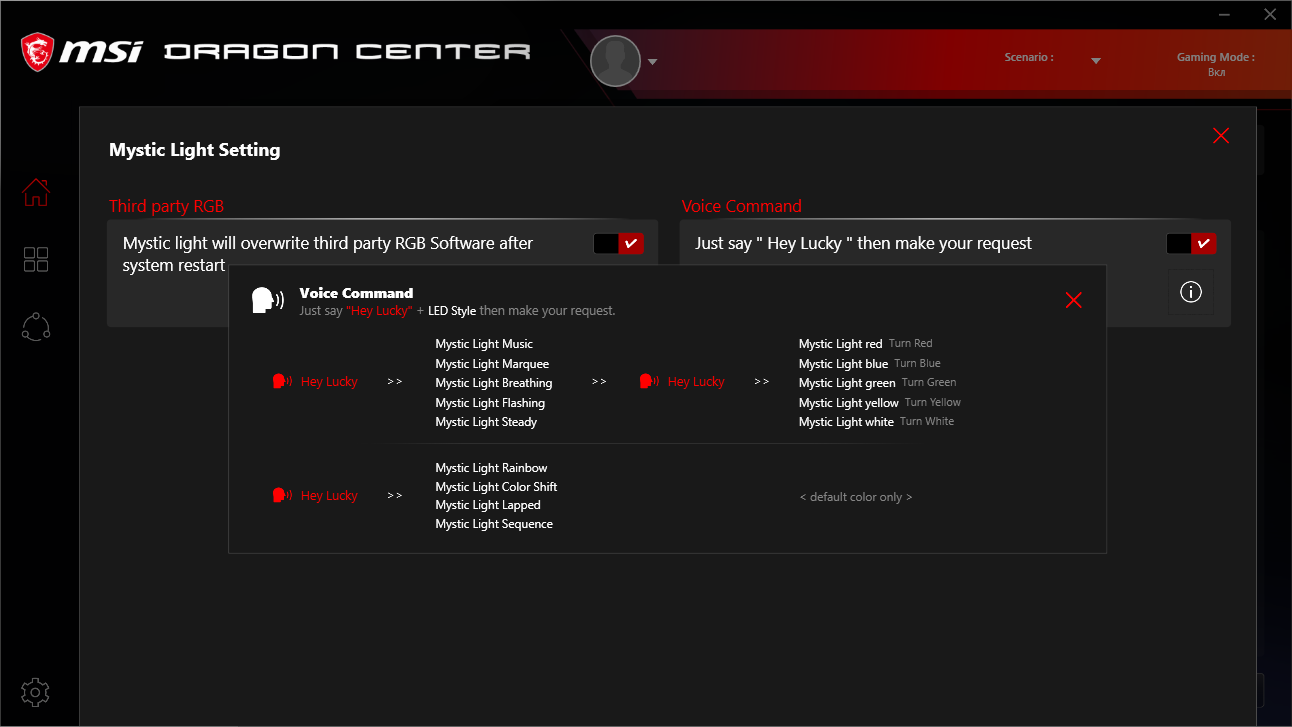Image resolution: width=1292 pixels, height=727 pixels.
Task: Expand the user profile dropdown arrow
Action: tap(652, 62)
